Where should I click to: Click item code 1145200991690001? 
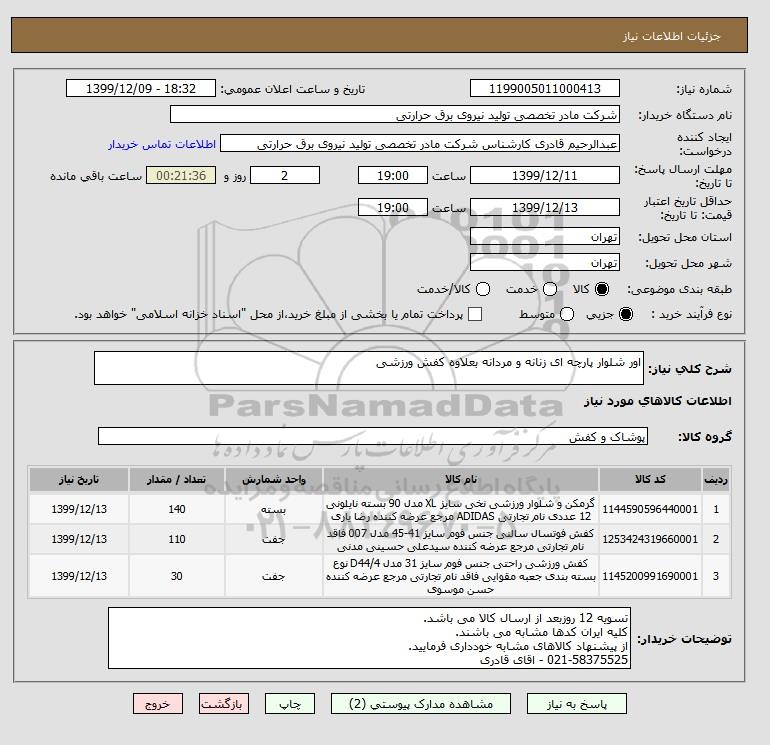(650, 576)
